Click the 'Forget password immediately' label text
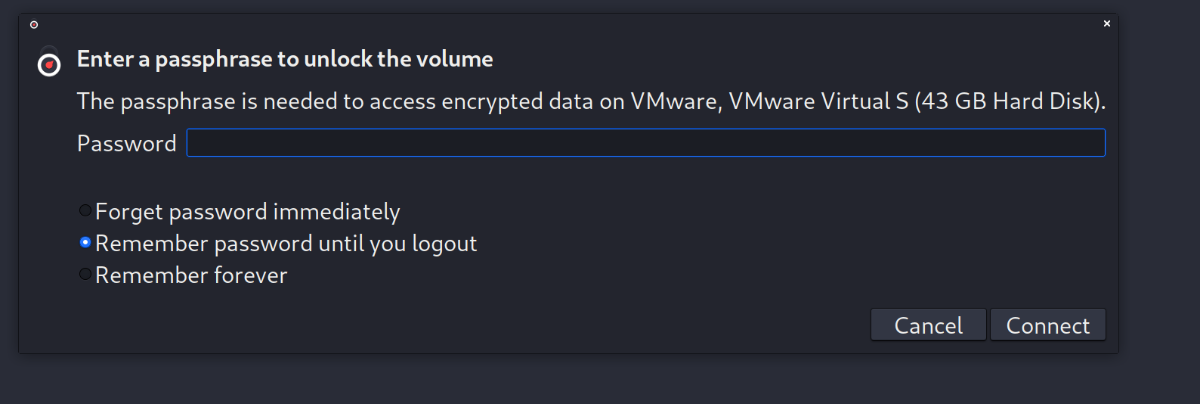Viewport: 1200px width, 404px height. 247,212
